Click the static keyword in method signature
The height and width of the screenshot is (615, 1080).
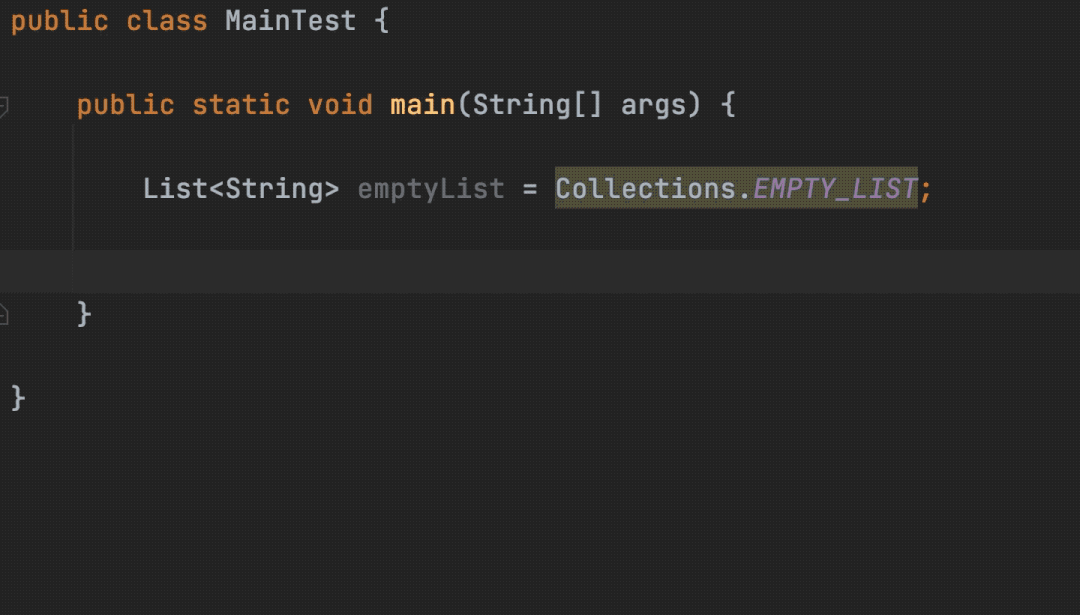tap(240, 105)
